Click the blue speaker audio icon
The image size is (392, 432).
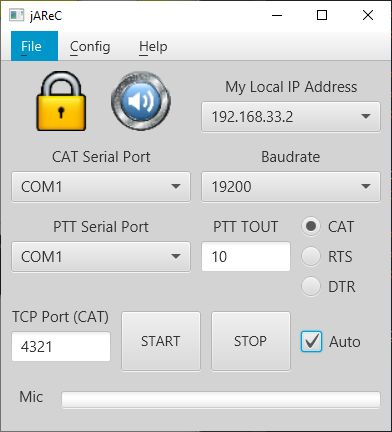coord(141,100)
